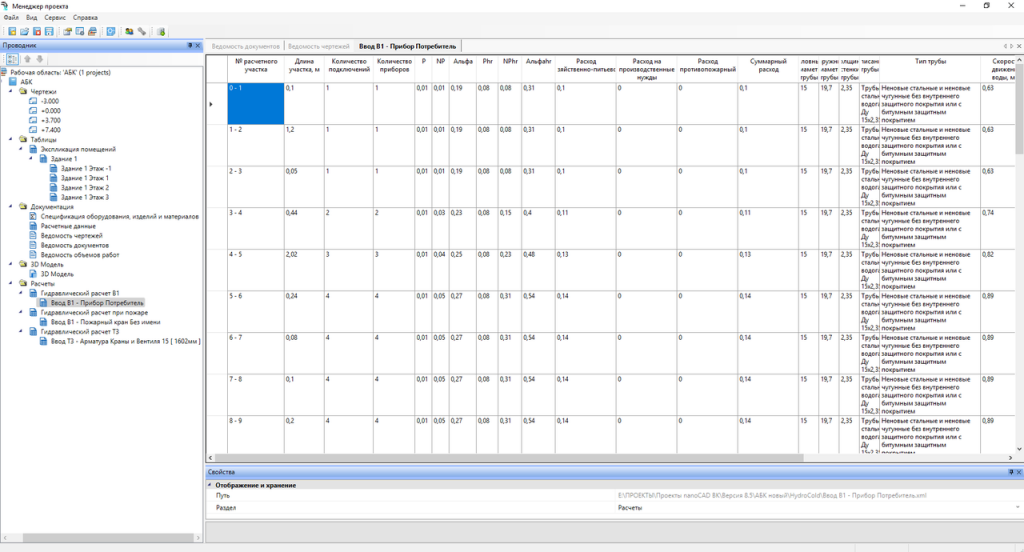1024x552 pixels.
Task: Toggle auto-hide pin on Свойства panel
Action: (x=1010, y=471)
